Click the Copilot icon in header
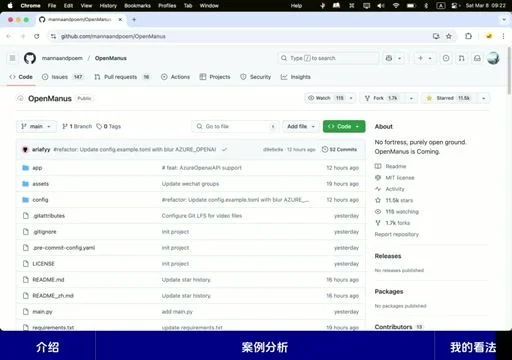512x360 pixels. pyautogui.click(x=389, y=58)
